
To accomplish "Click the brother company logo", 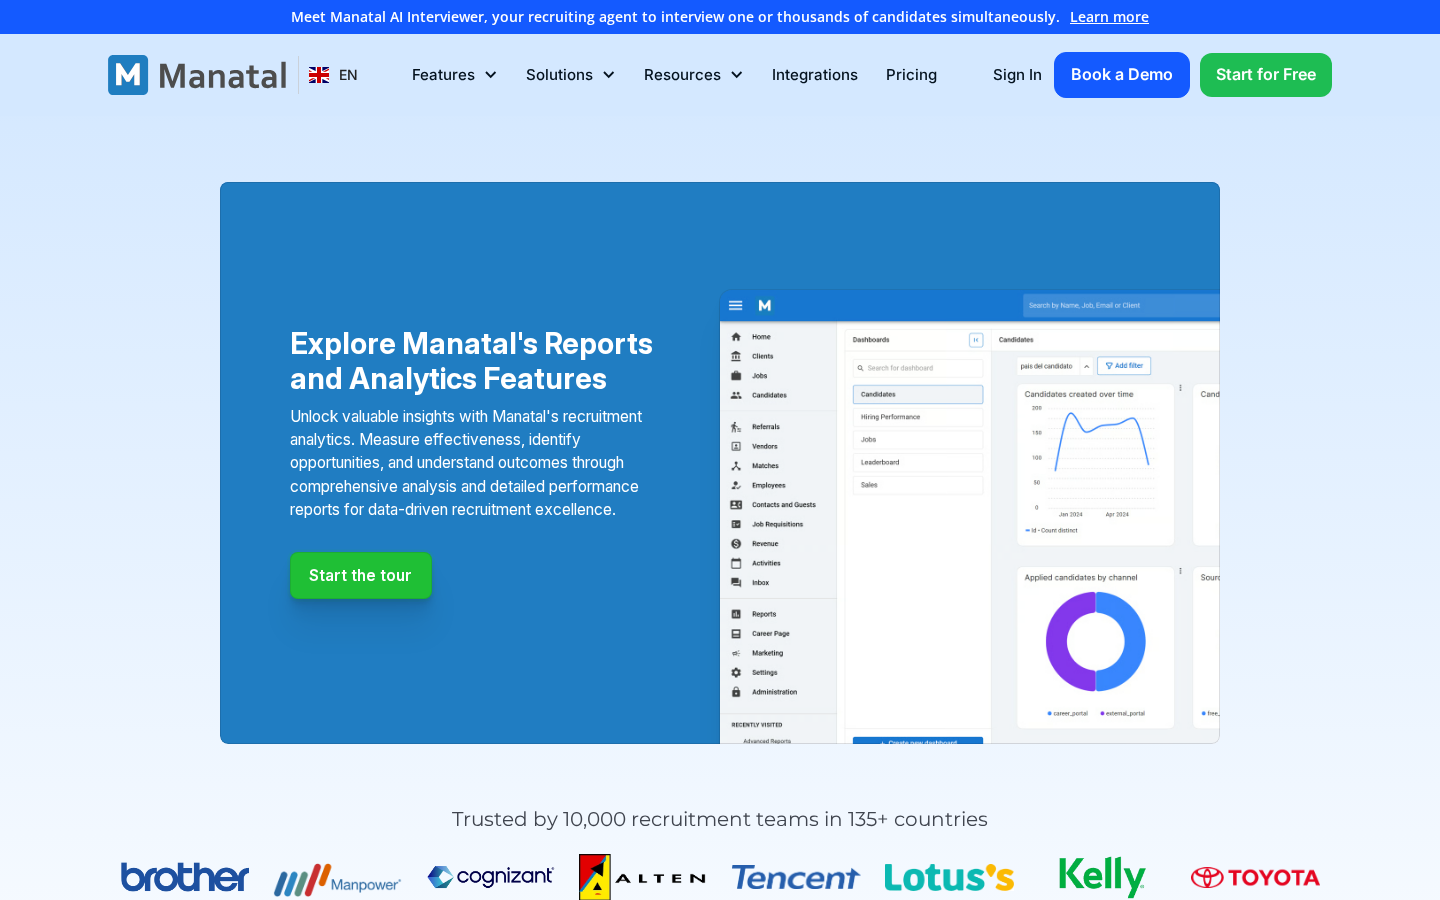I will tap(185, 877).
